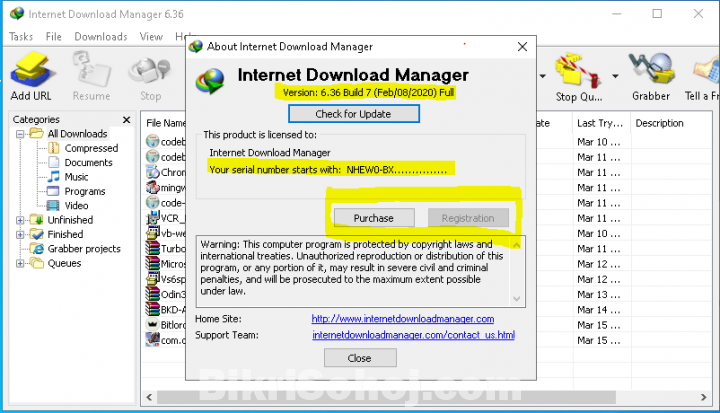Screen dimensions: 720x413
Task: Open the Home Site link
Action: [x=403, y=319]
